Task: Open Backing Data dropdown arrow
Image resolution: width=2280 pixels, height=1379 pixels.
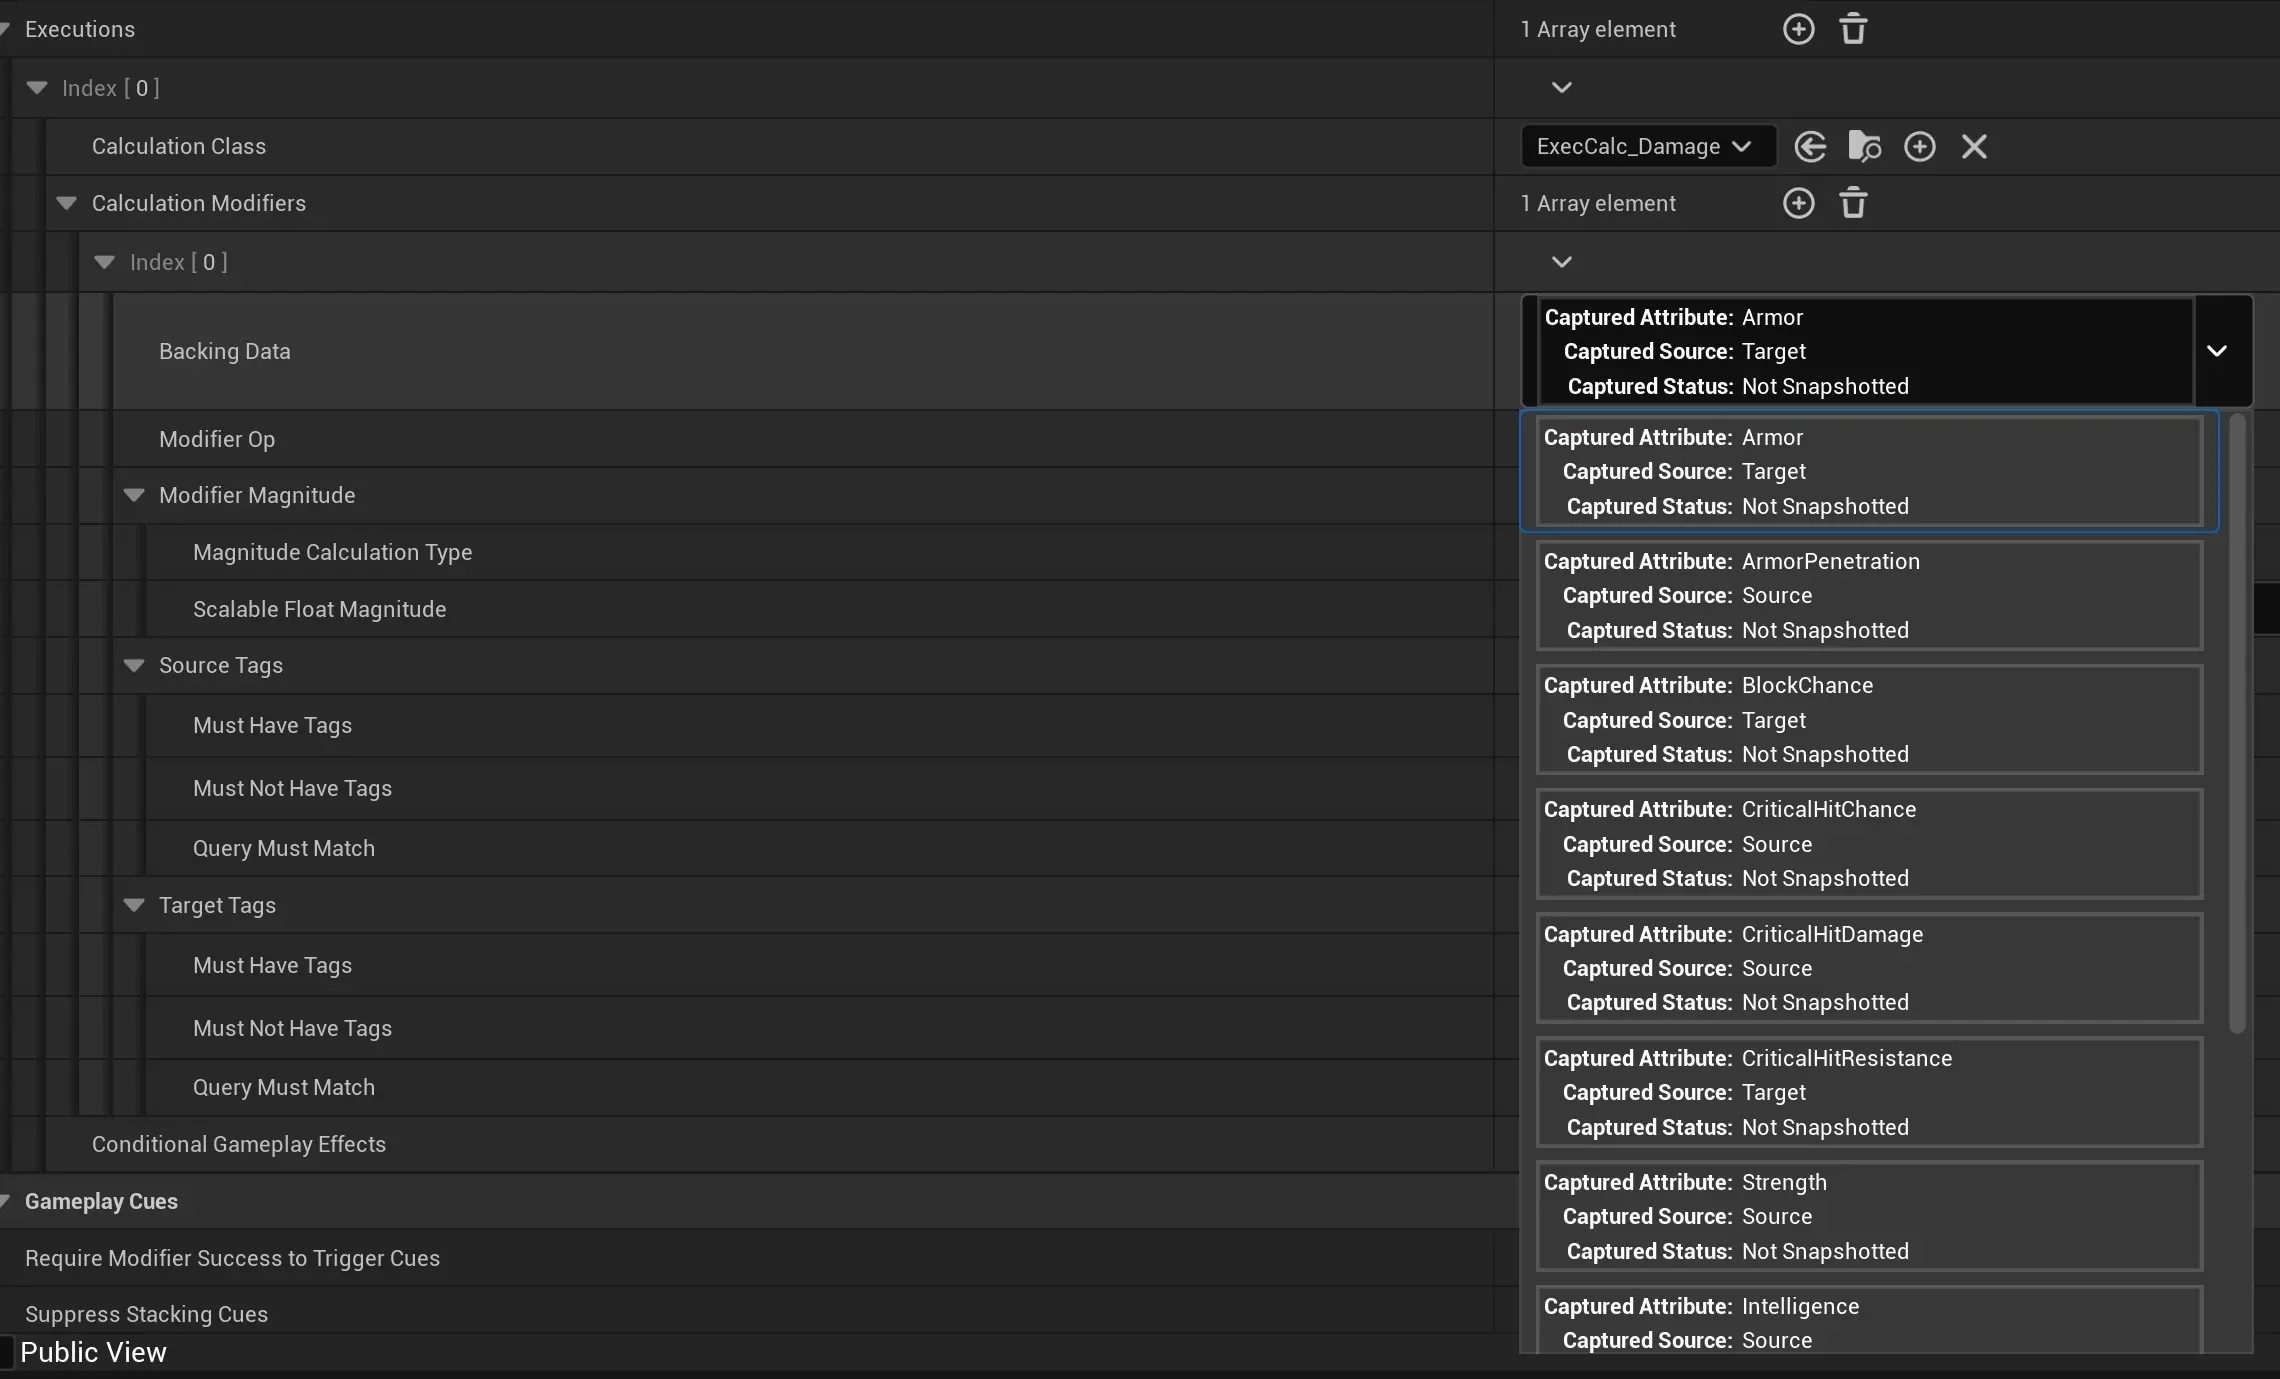Action: coord(2217,351)
